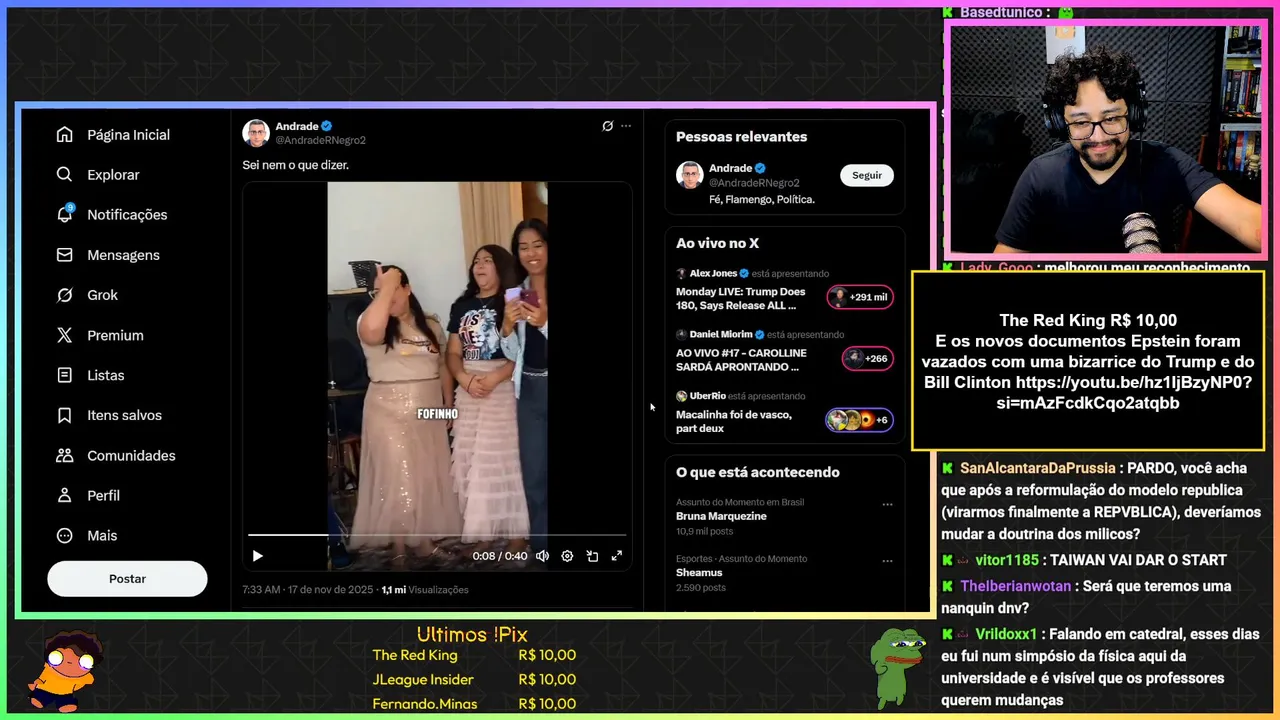The height and width of the screenshot is (720, 1280).
Task: Open Grok icon in sidebar
Action: (64, 295)
